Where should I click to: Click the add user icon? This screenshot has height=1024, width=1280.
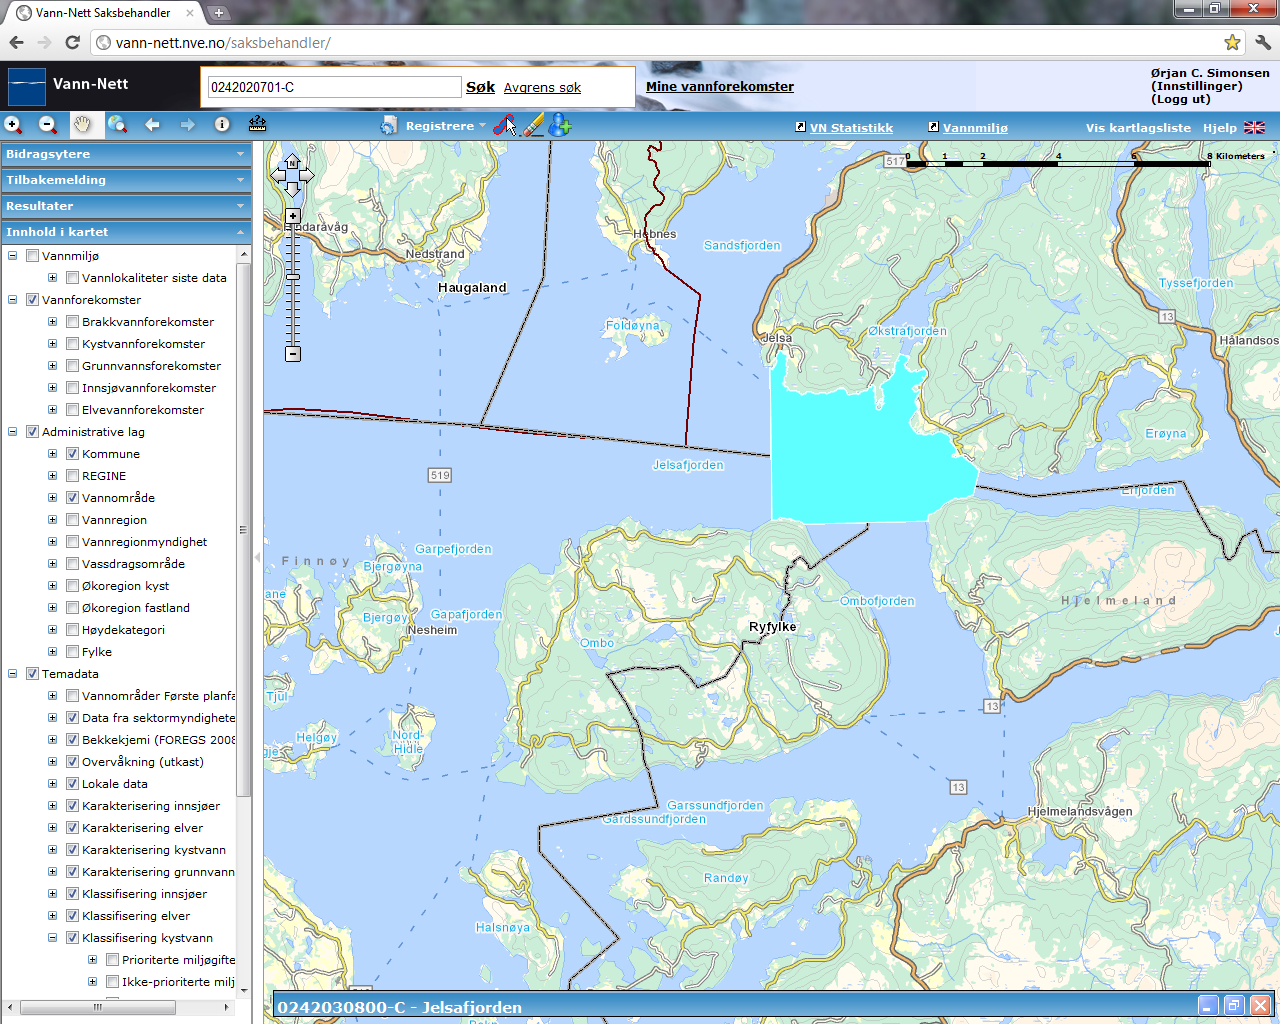560,125
